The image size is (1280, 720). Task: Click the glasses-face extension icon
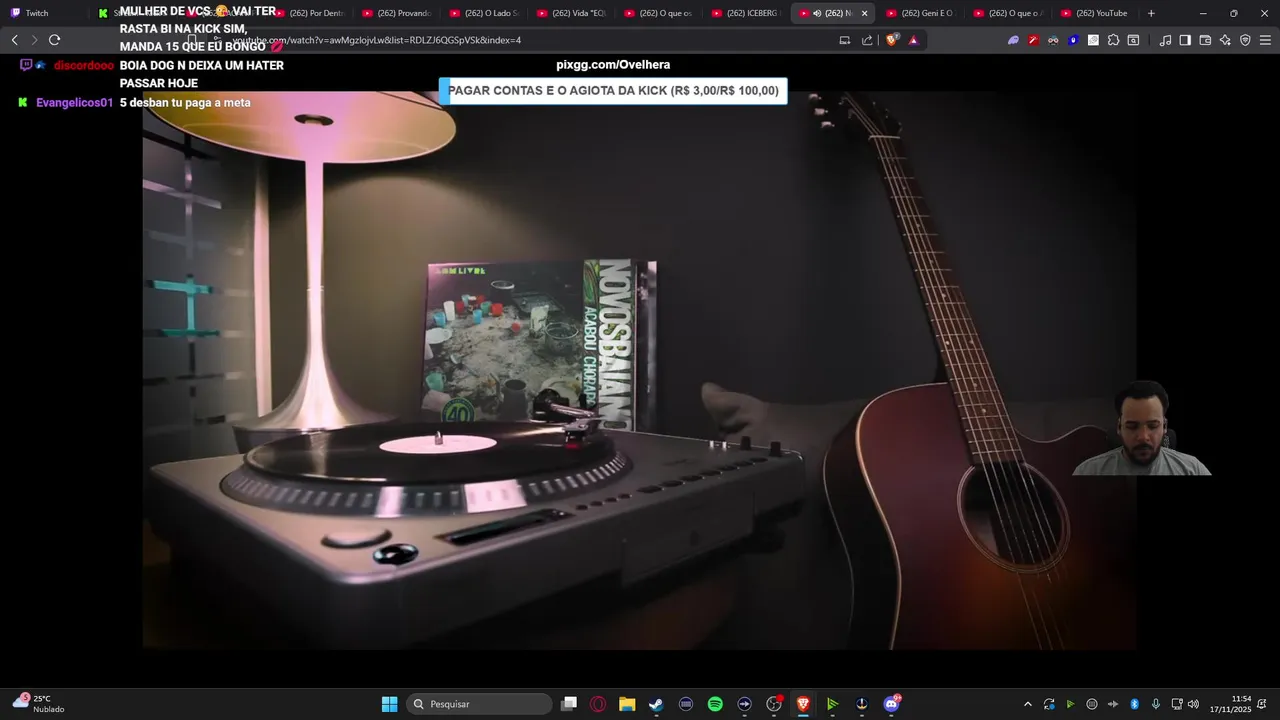[1053, 40]
